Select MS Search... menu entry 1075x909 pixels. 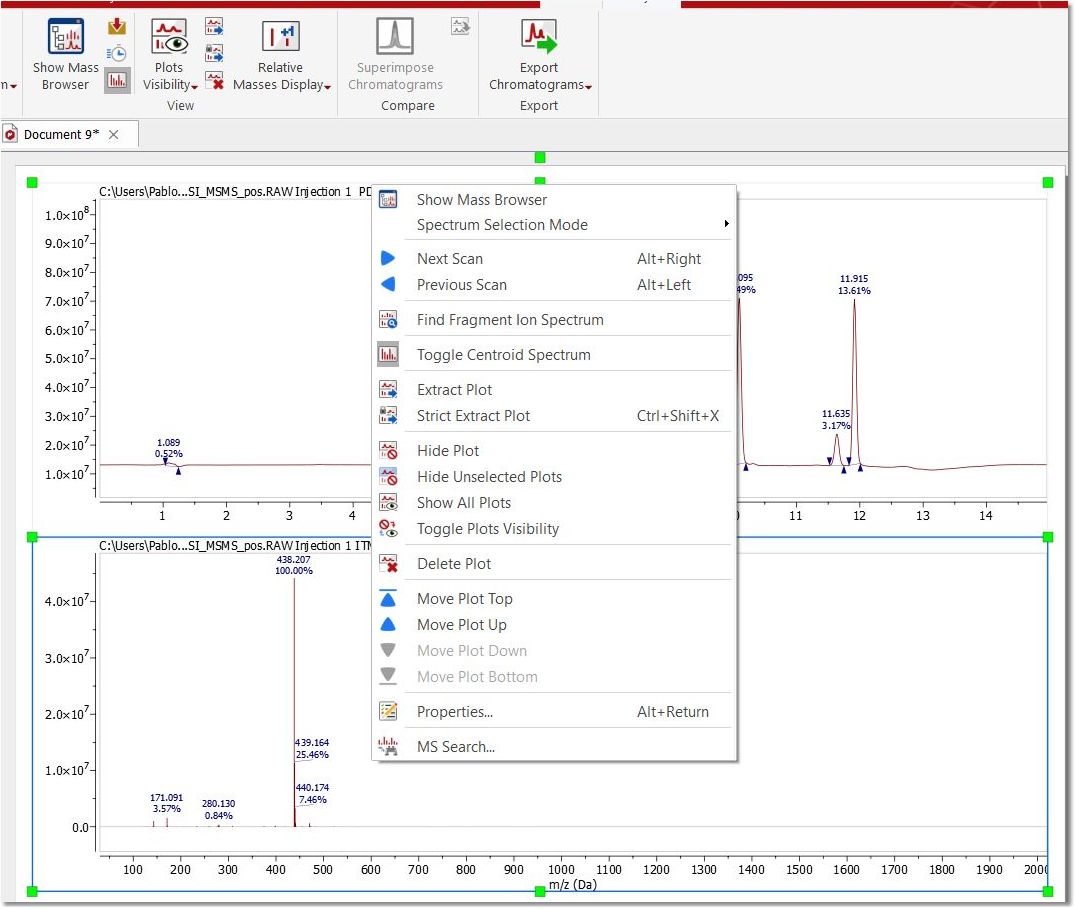point(455,747)
